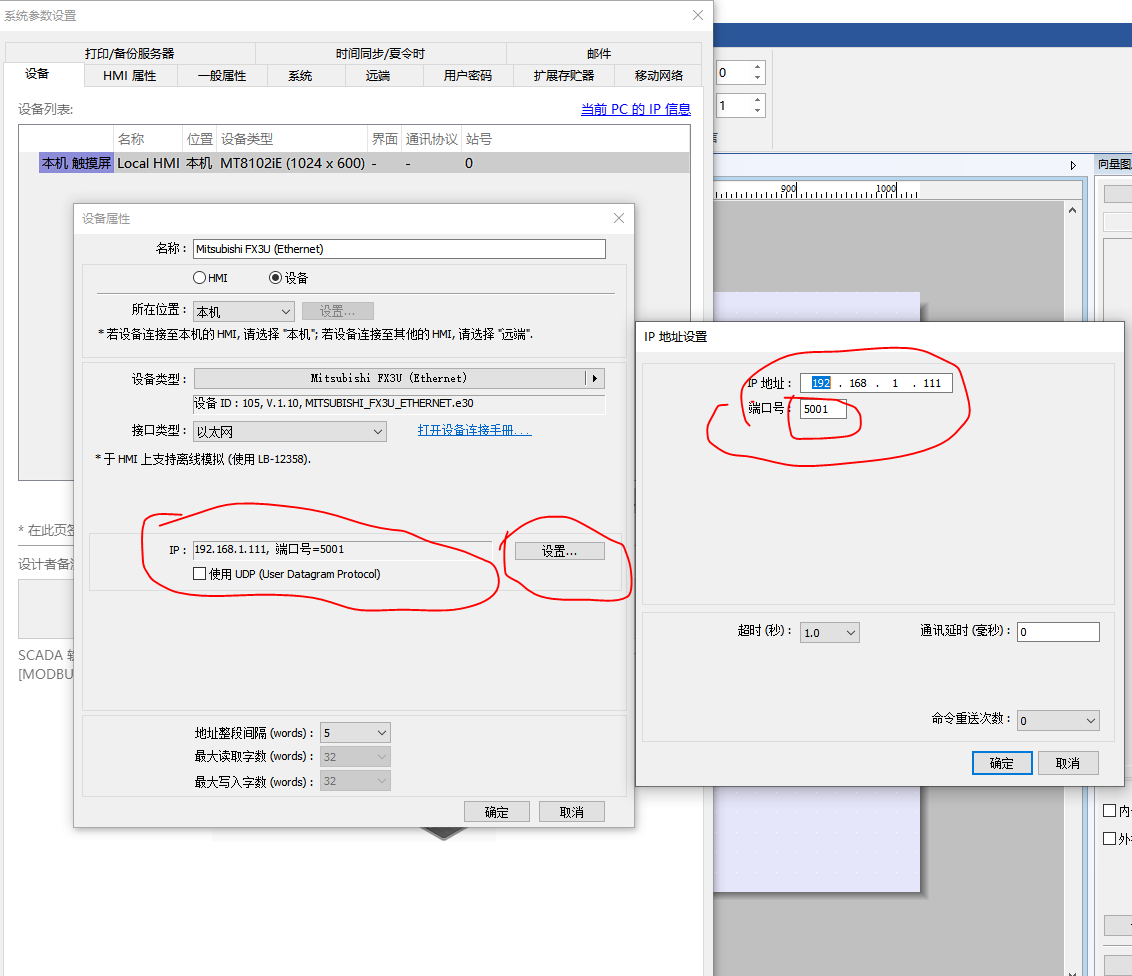Click 取消 in IP address settings dialog
Image resolution: width=1132 pixels, height=976 pixels.
(1067, 763)
